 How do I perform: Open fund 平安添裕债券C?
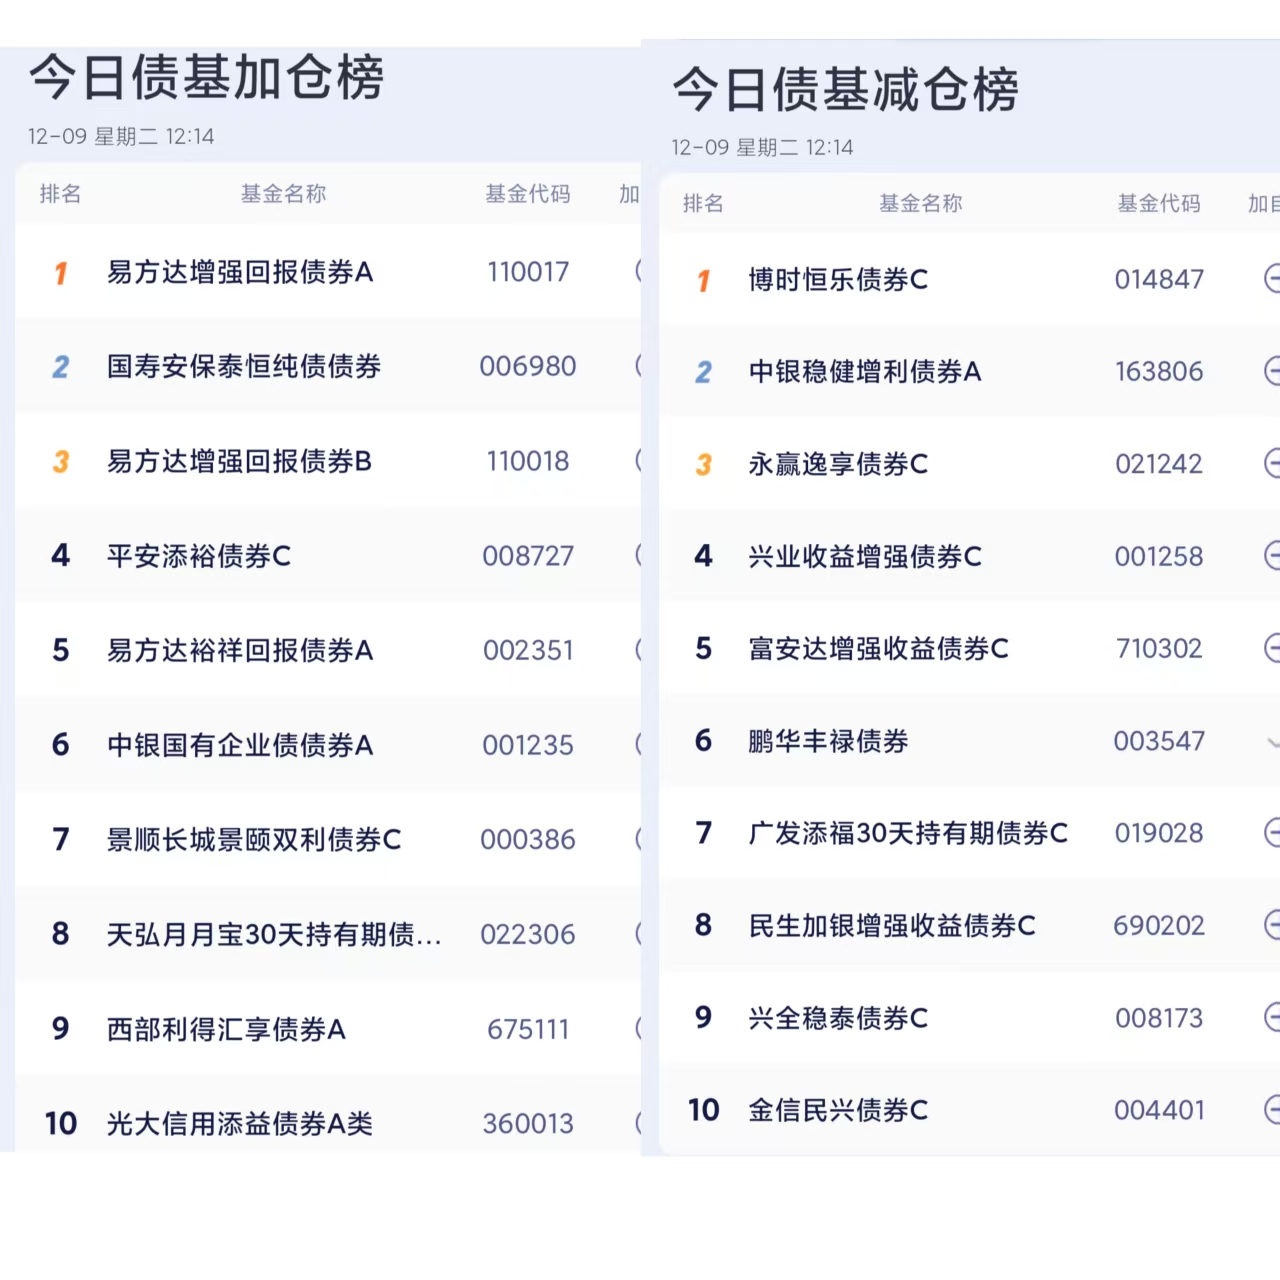point(199,556)
